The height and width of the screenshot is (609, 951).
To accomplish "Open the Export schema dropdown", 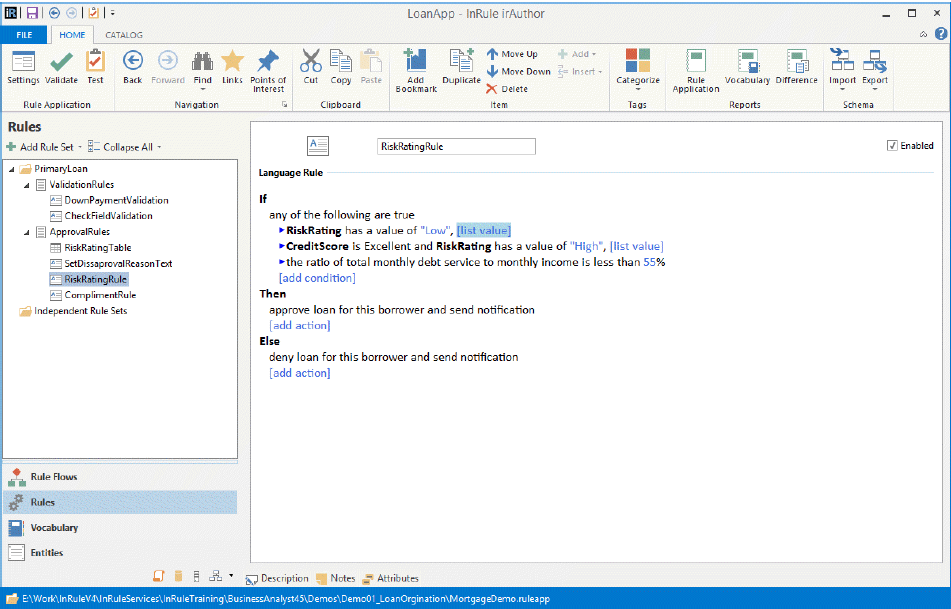I will click(875, 82).
